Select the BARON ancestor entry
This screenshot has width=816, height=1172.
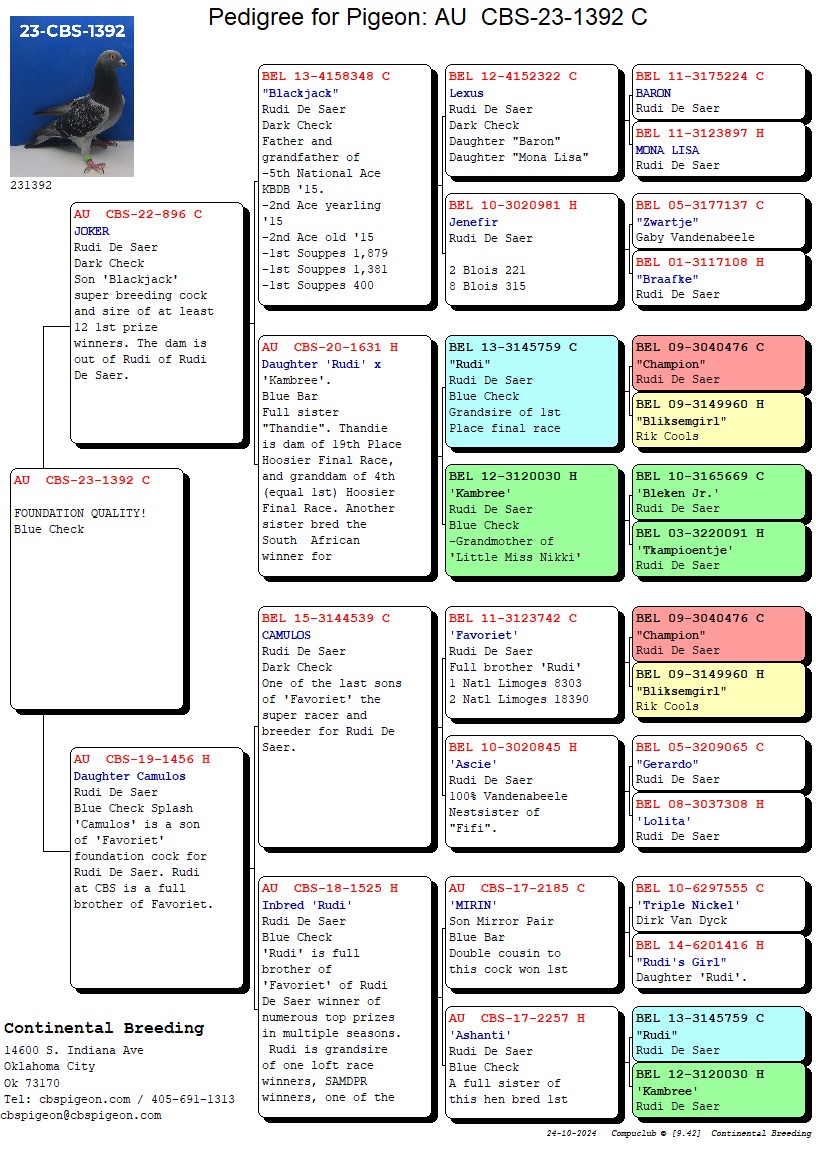[718, 92]
